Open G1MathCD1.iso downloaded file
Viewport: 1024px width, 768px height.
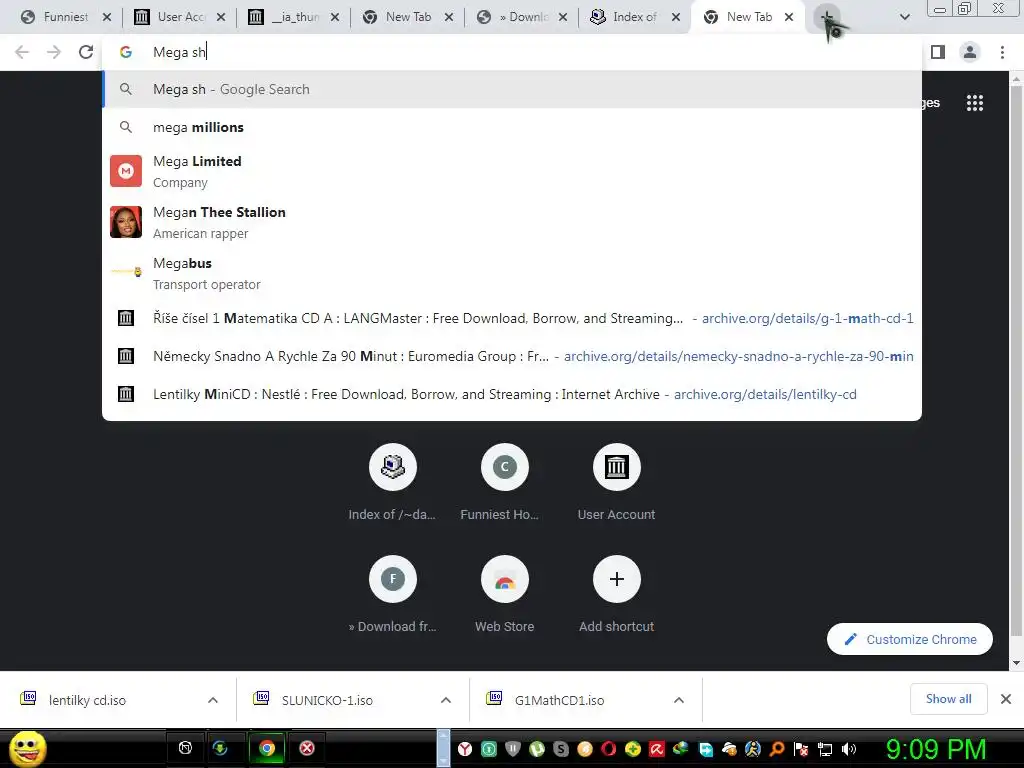[560, 700]
